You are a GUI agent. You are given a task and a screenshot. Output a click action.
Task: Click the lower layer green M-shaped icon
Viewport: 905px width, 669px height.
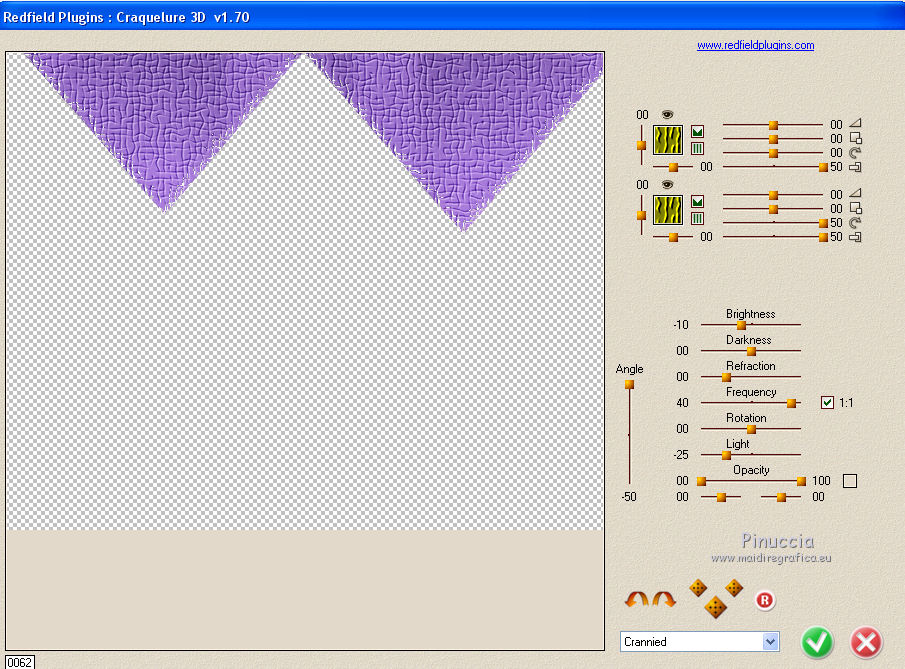(x=697, y=201)
